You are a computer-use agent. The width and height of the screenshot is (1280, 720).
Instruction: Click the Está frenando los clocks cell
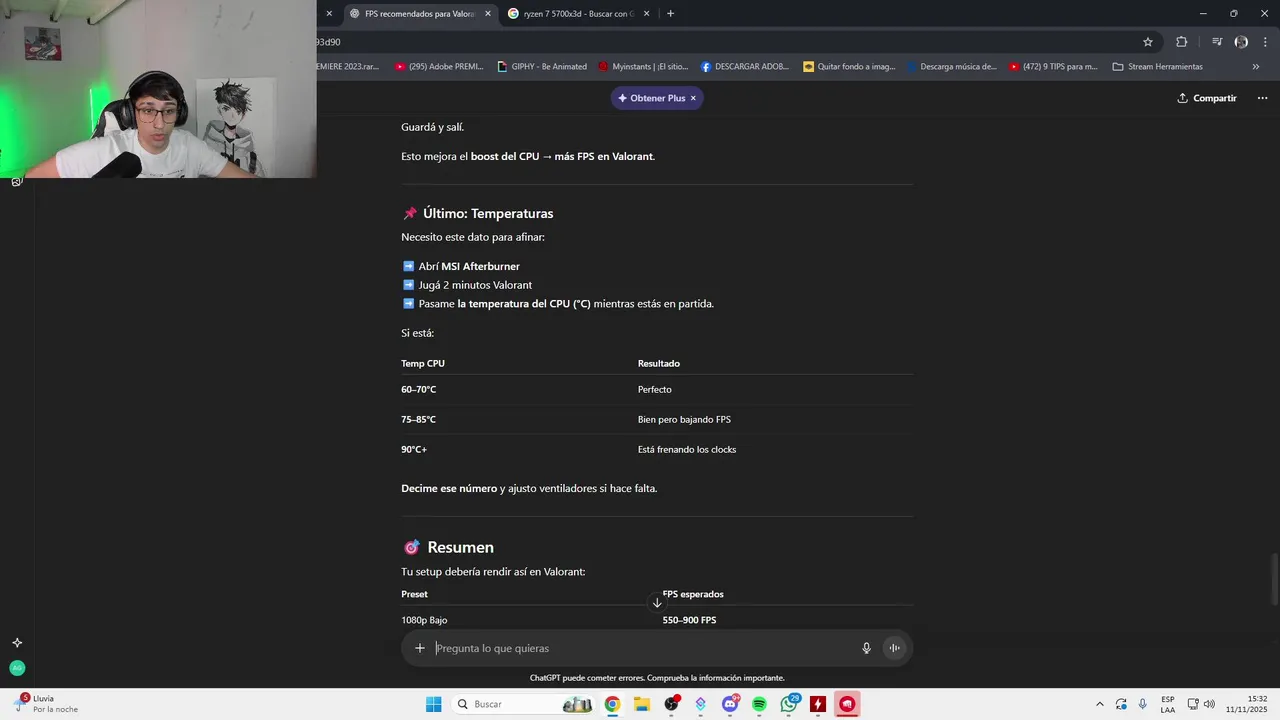click(x=687, y=449)
